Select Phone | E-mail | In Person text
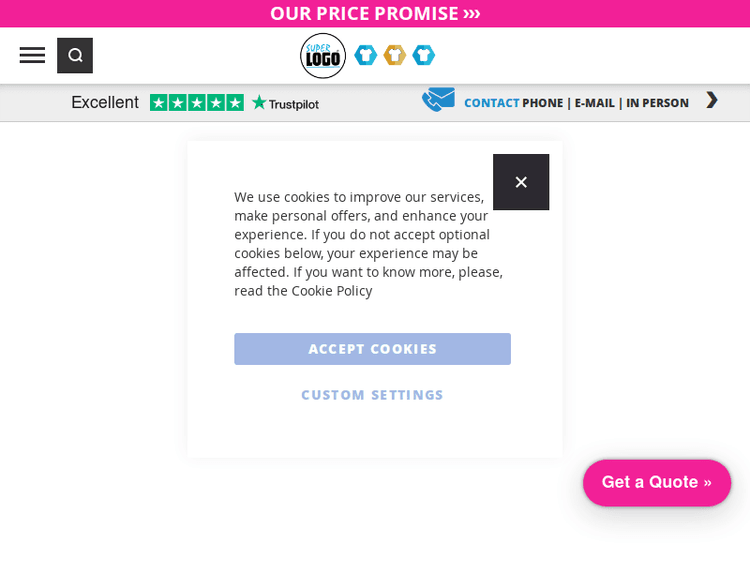The height and width of the screenshot is (563, 750). 605,103
